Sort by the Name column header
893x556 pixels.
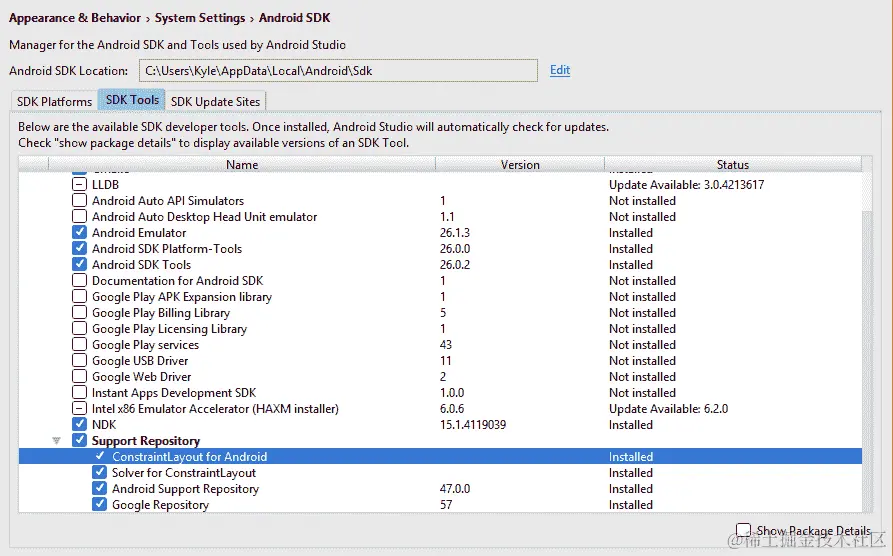tap(242, 165)
